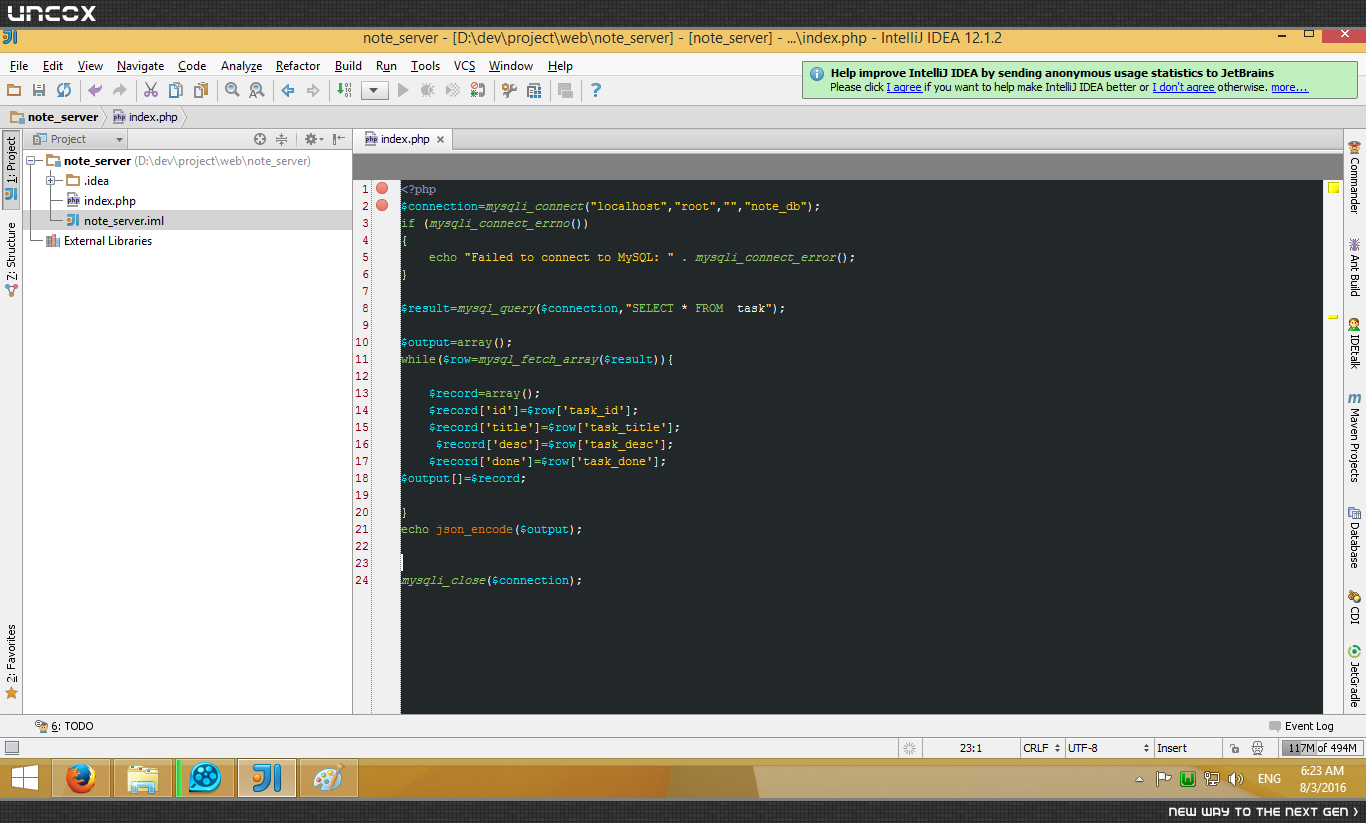This screenshot has width=1366, height=823.
Task: Click note_server in the navigation breadcrumb
Action: [x=62, y=117]
